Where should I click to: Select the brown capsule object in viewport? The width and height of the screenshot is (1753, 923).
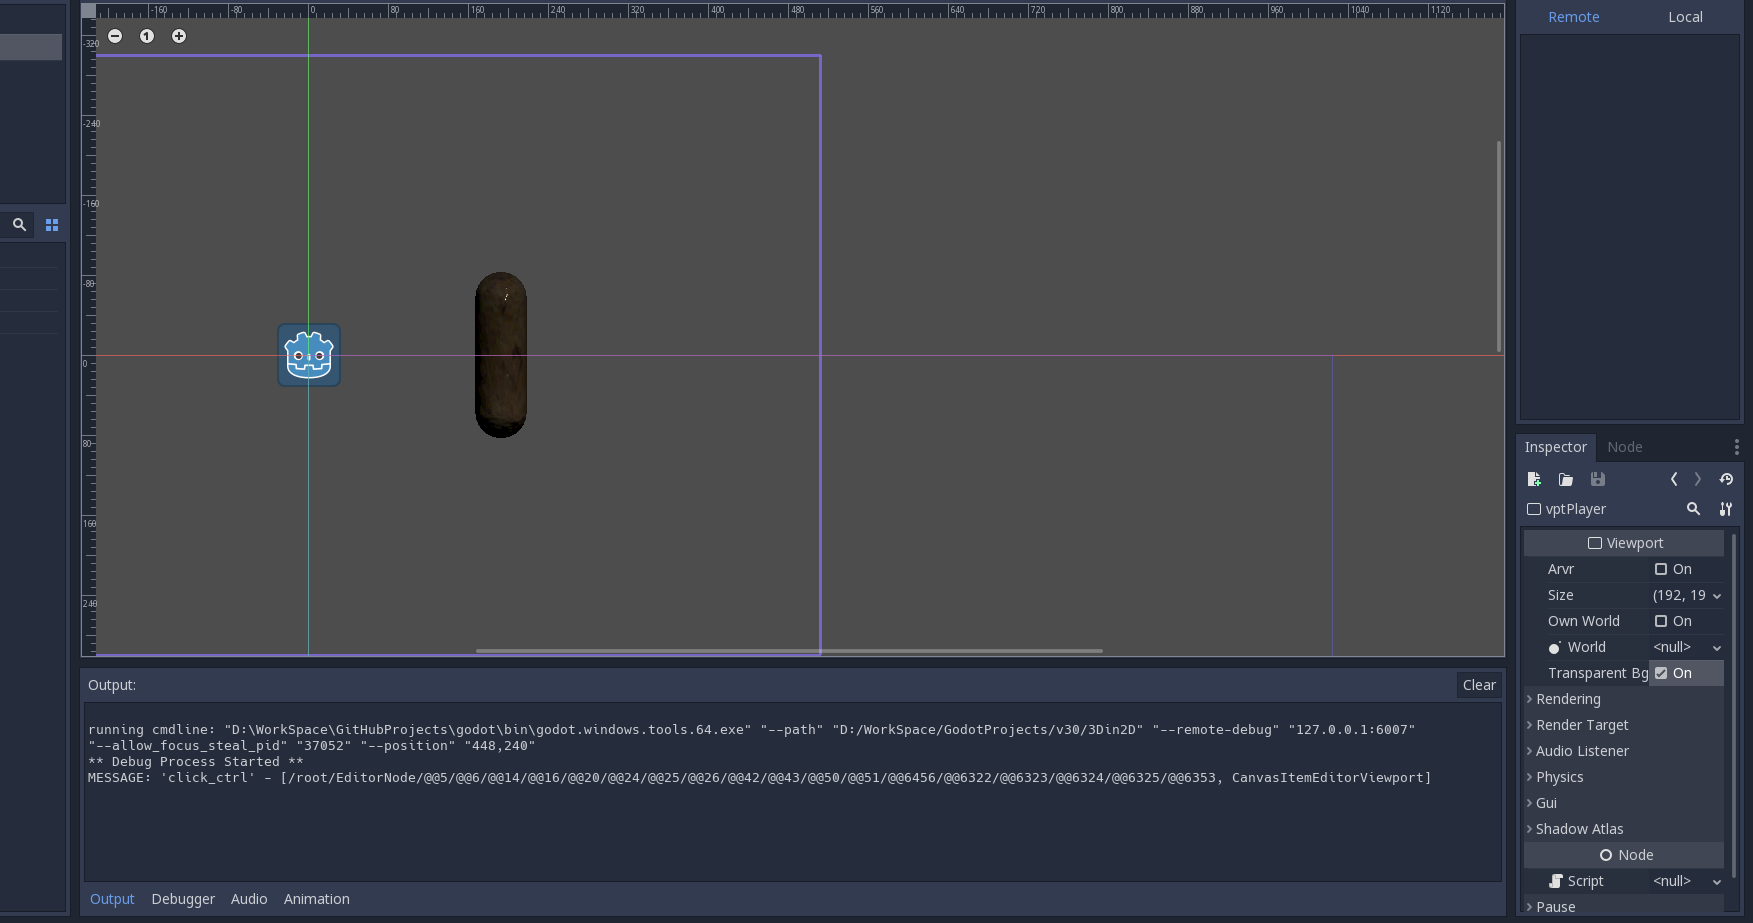tap(501, 355)
